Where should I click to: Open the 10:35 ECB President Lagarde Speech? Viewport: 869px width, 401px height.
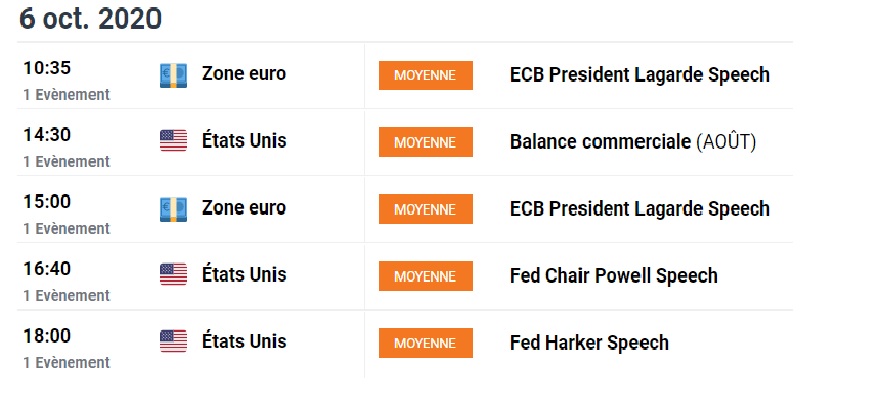(x=639, y=75)
